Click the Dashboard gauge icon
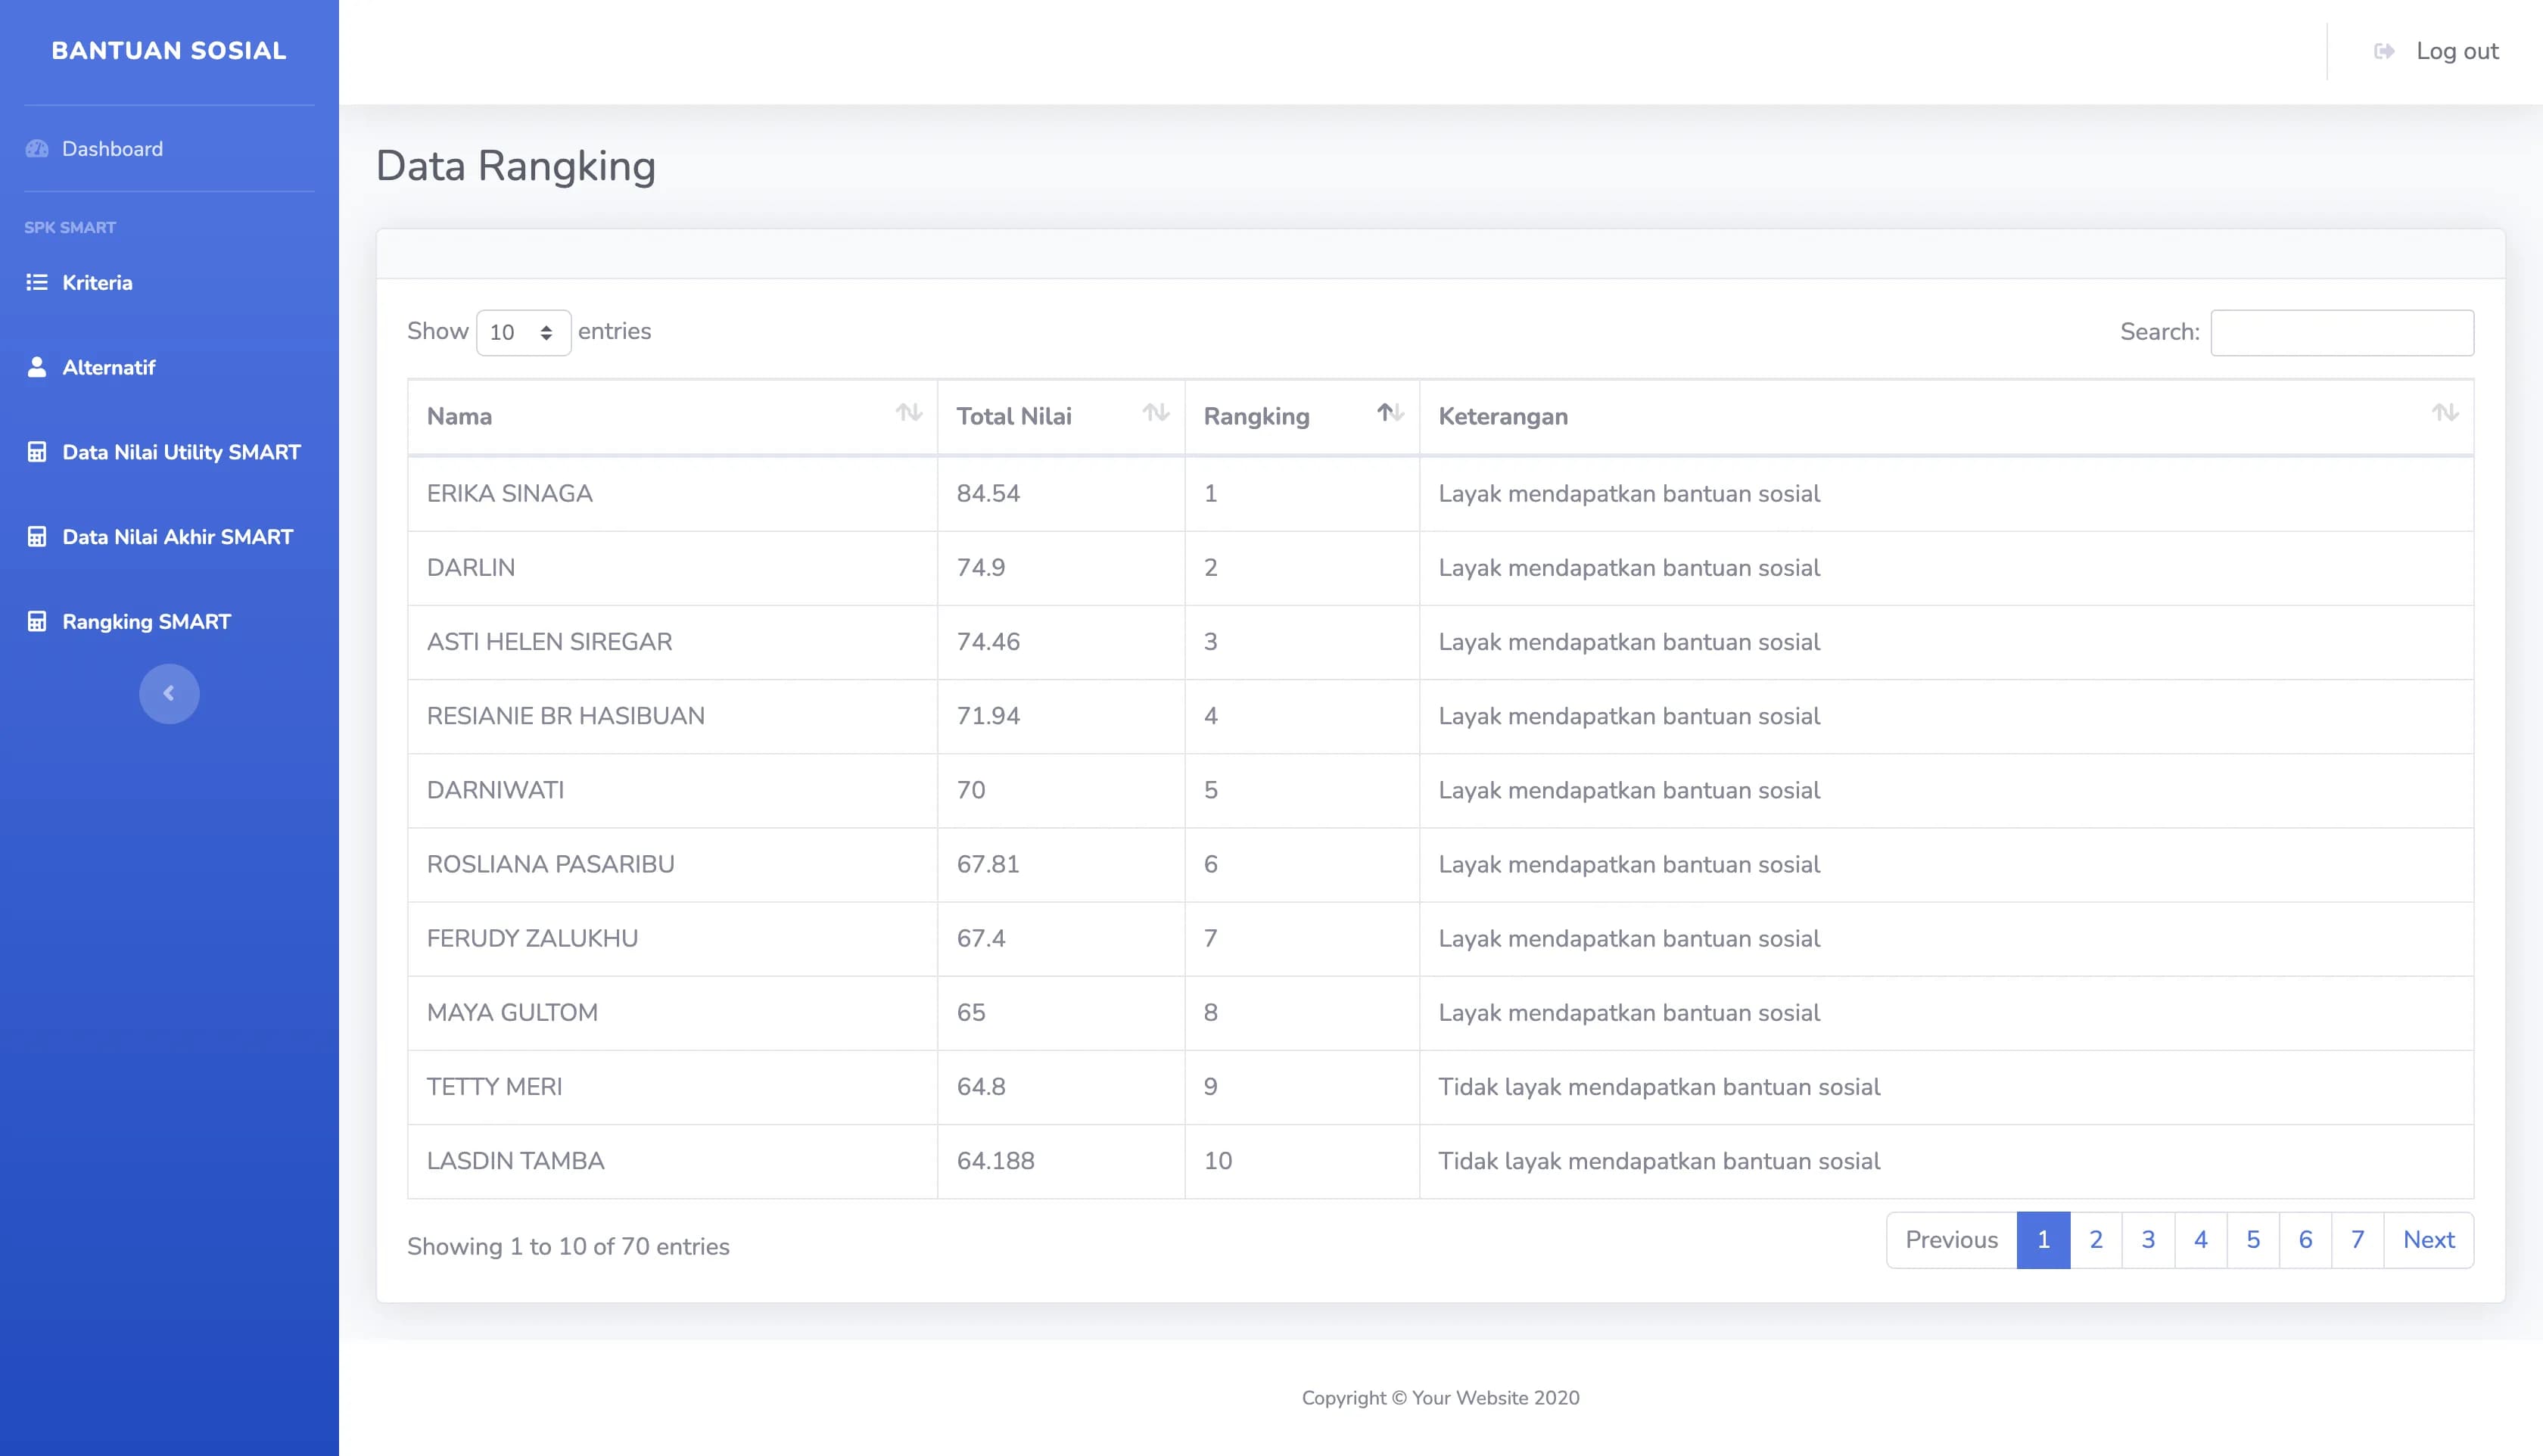Image resolution: width=2543 pixels, height=1456 pixels. tap(37, 149)
